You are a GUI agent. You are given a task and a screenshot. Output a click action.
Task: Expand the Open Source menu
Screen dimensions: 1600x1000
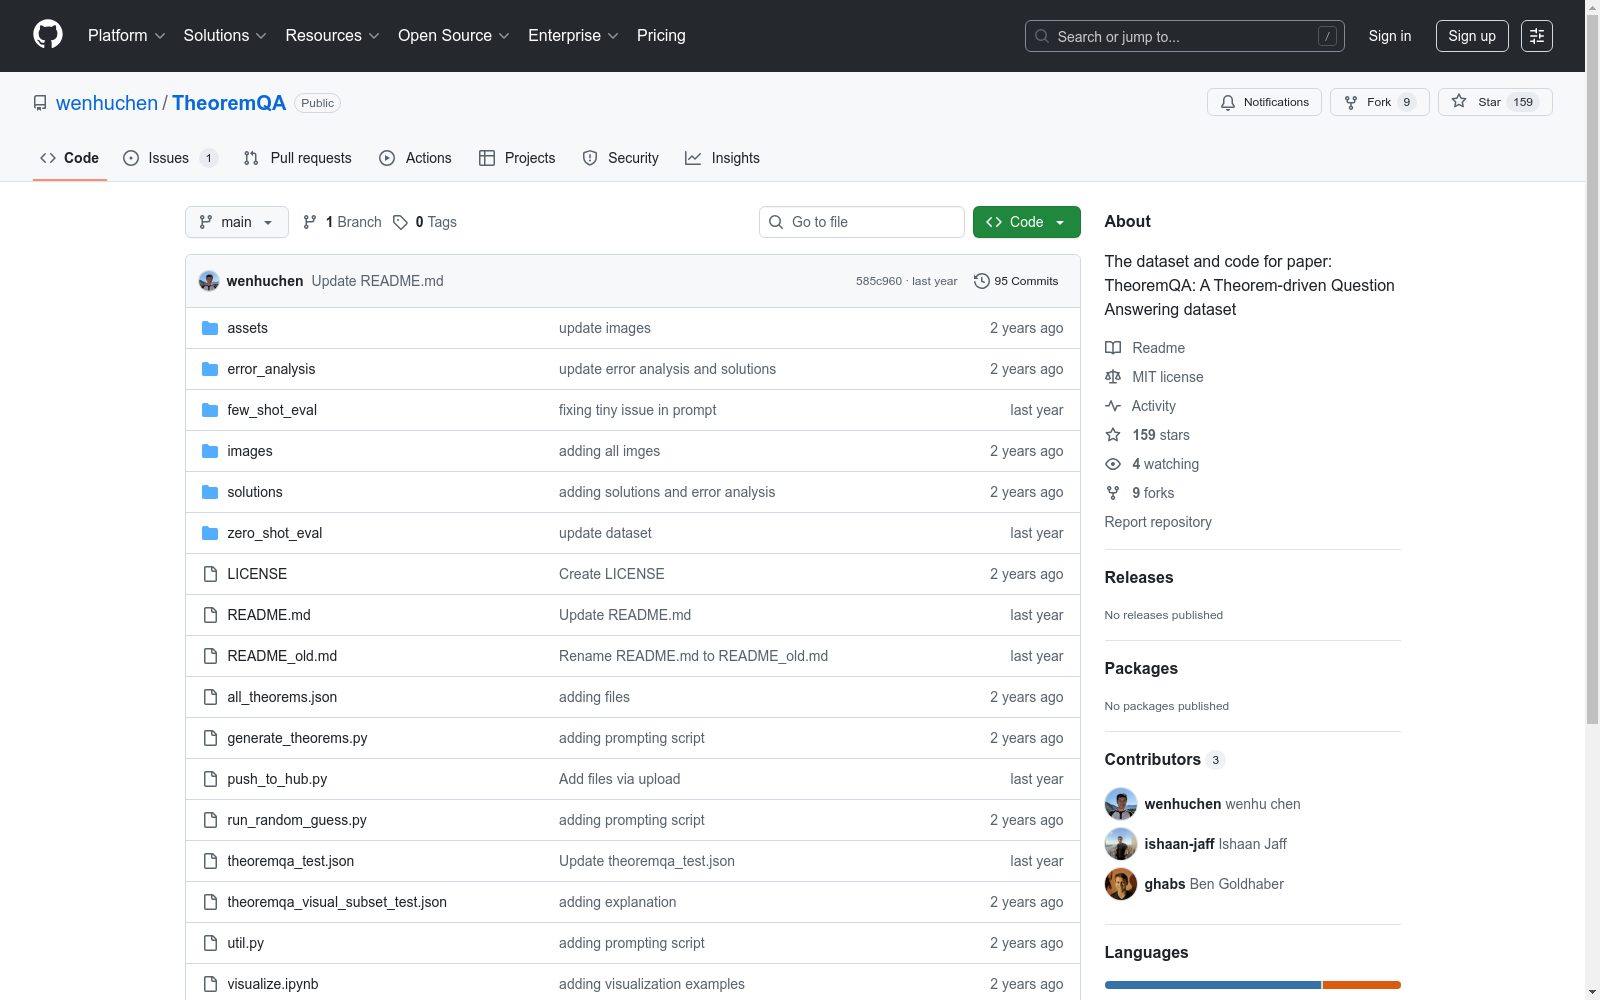pyautogui.click(x=453, y=36)
